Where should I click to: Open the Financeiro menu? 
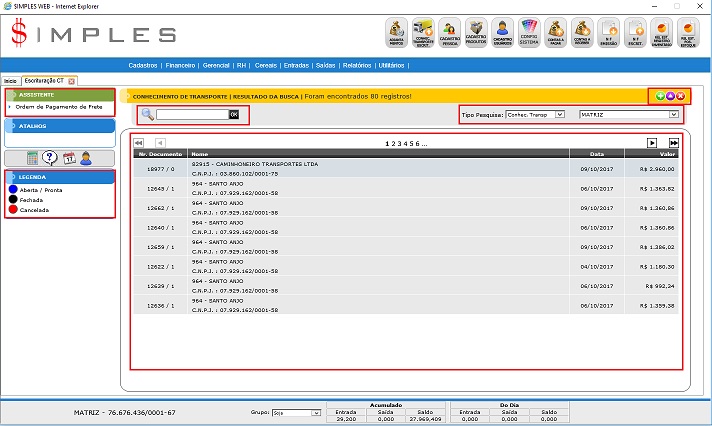180,65
